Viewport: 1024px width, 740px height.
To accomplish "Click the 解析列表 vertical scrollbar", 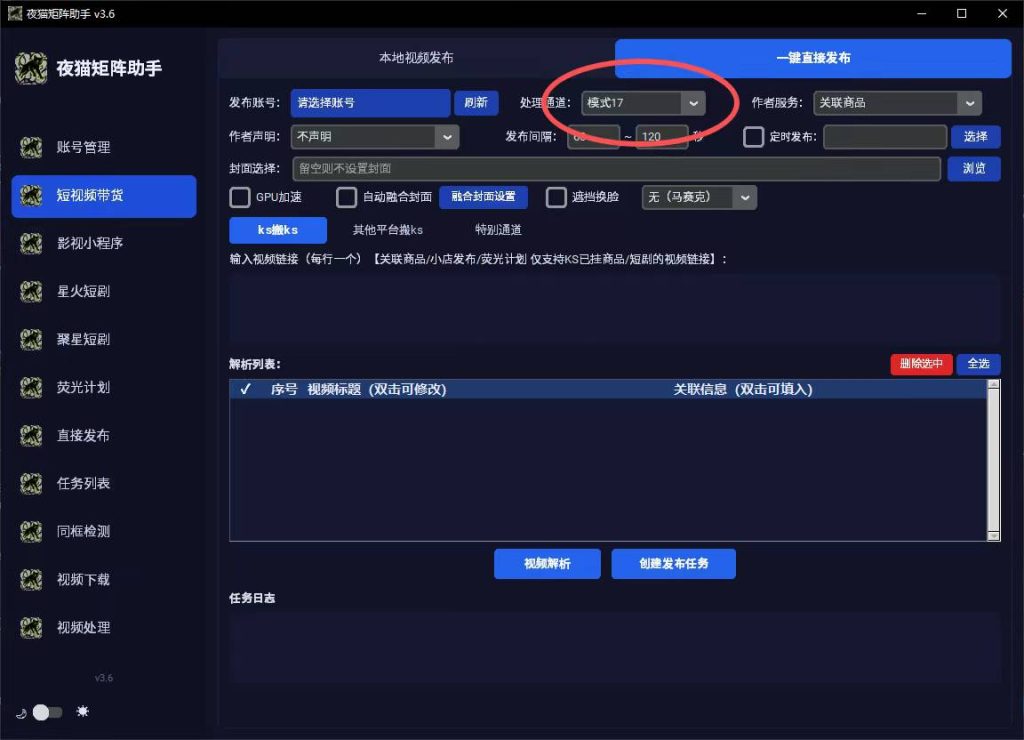I will [x=993, y=460].
